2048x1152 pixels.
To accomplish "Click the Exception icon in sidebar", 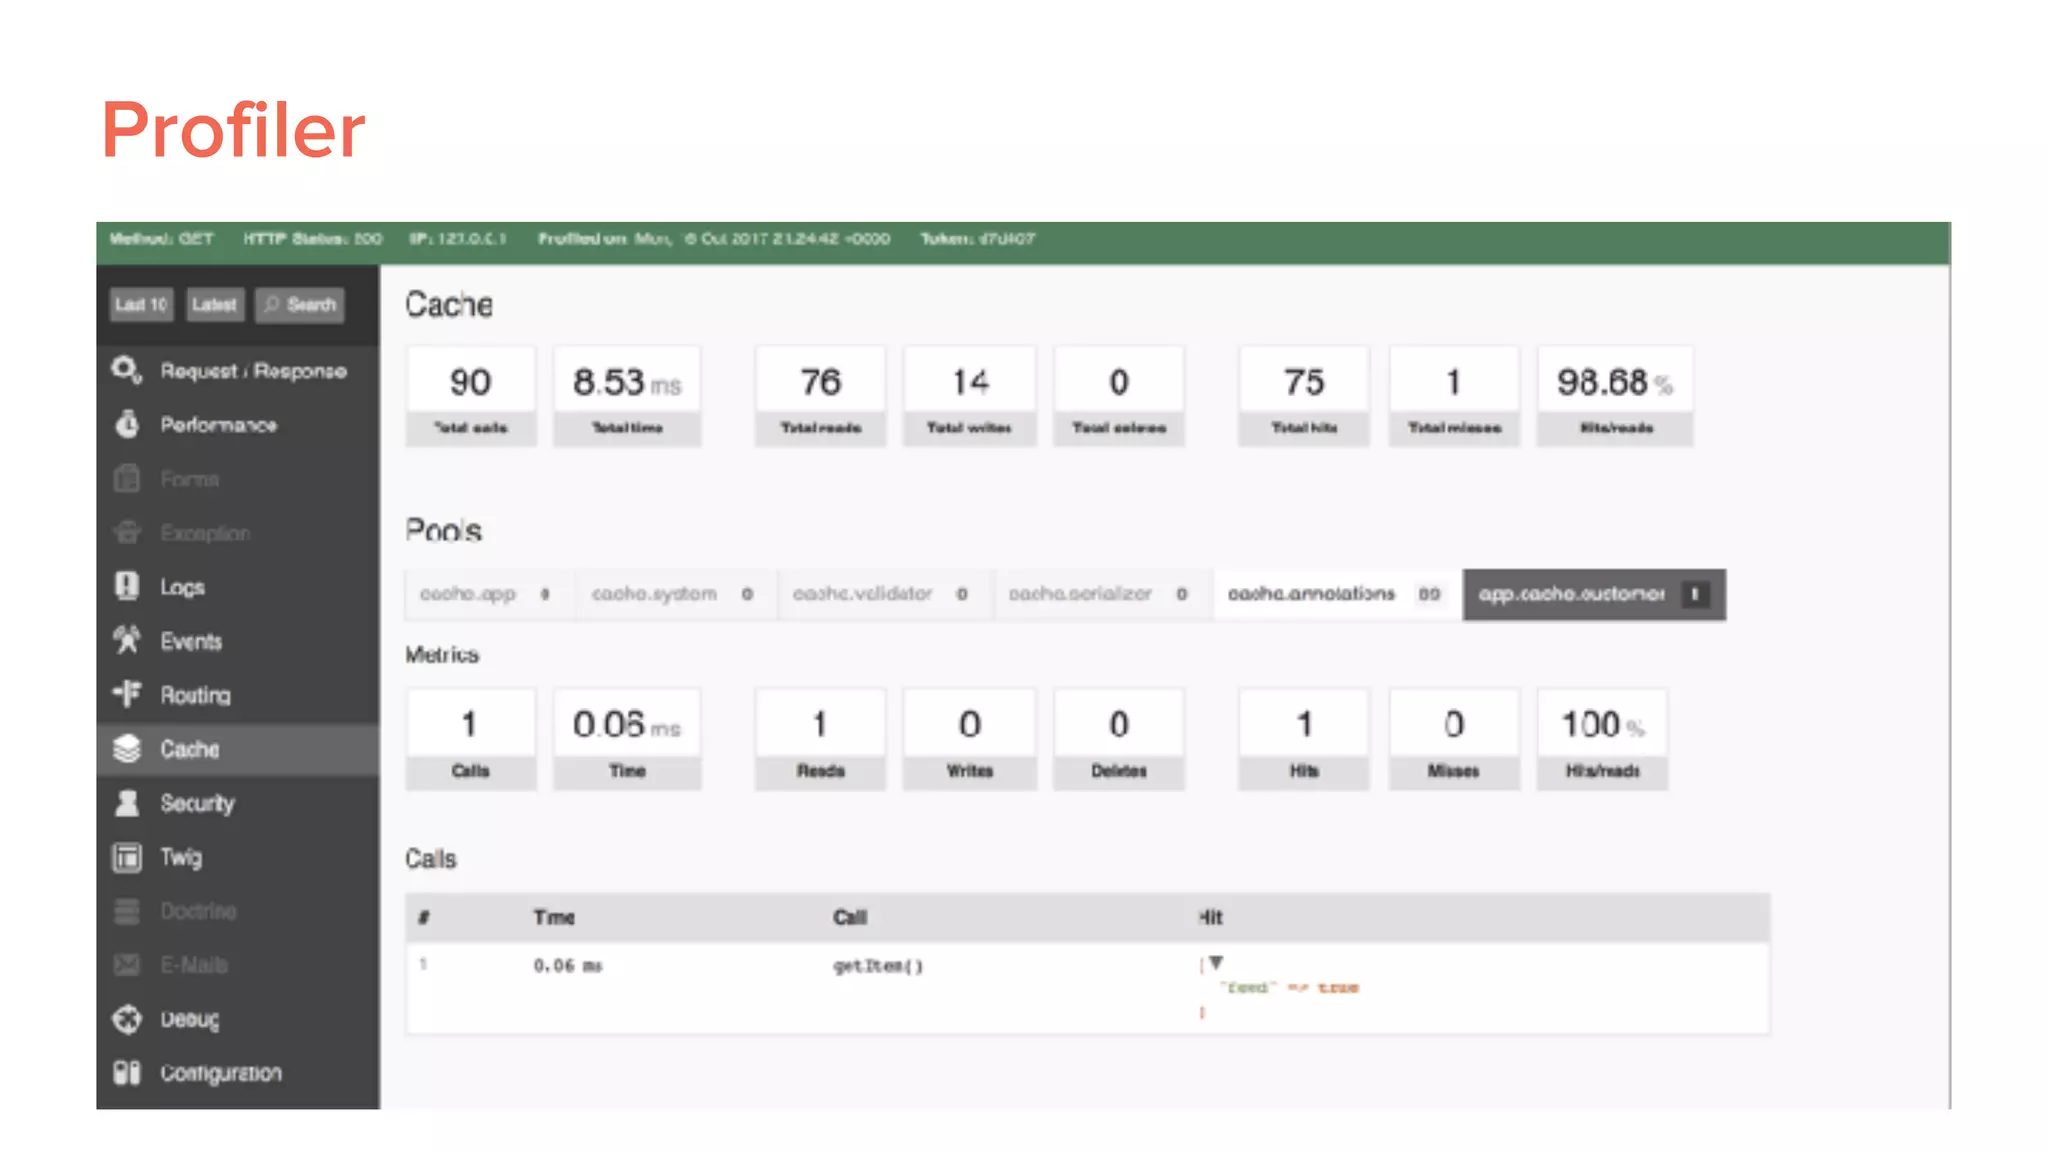I will click(126, 533).
